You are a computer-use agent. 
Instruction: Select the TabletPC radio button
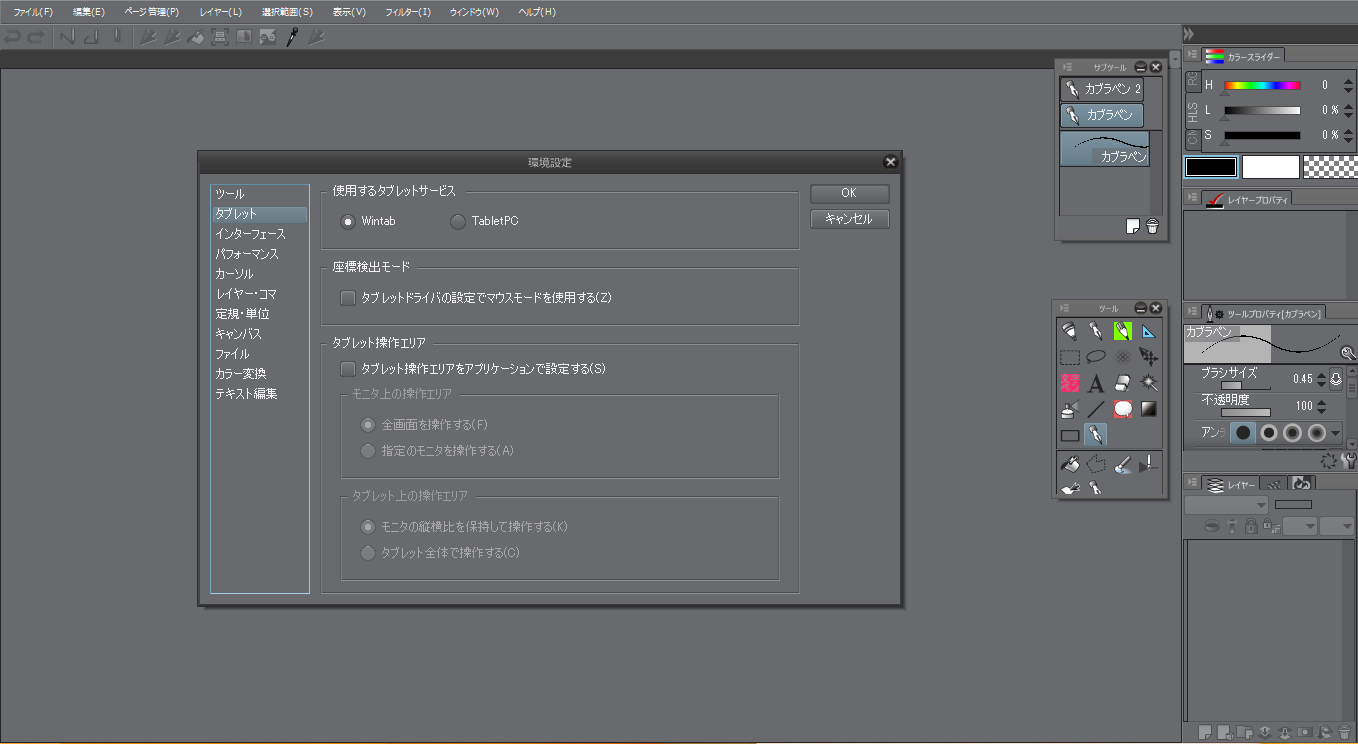pyautogui.click(x=458, y=221)
